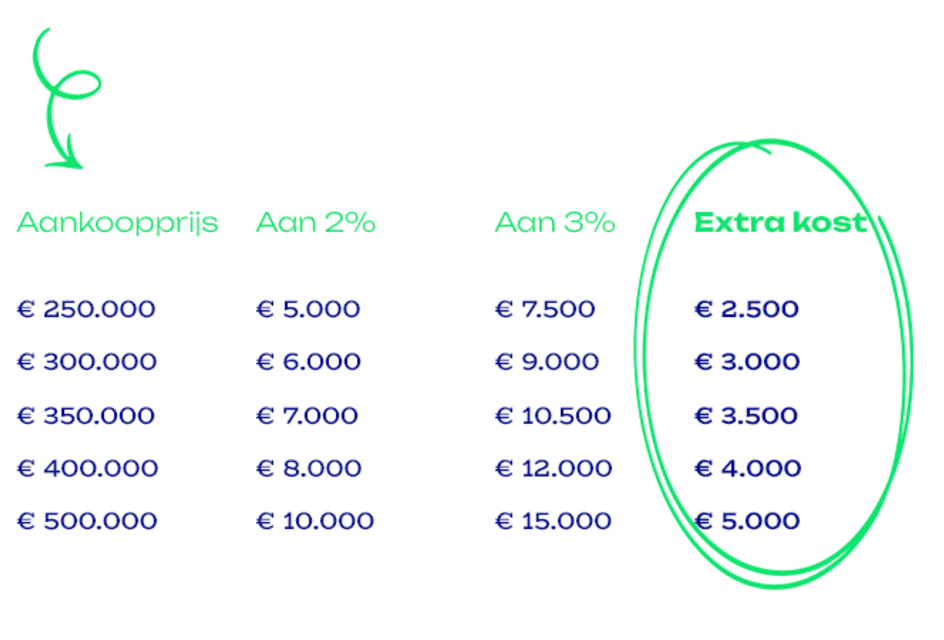Click the € 12.000 value at 3%
Screen dimensions: 944x640
(x=554, y=468)
